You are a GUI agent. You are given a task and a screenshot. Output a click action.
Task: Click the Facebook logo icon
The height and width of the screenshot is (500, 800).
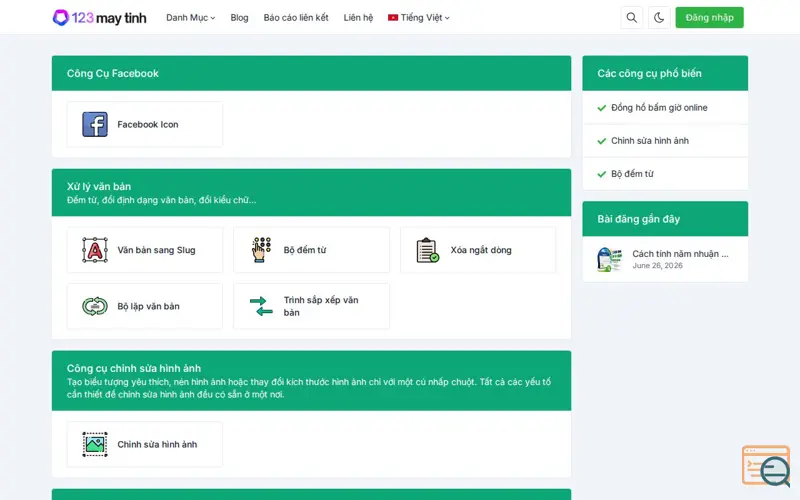95,124
